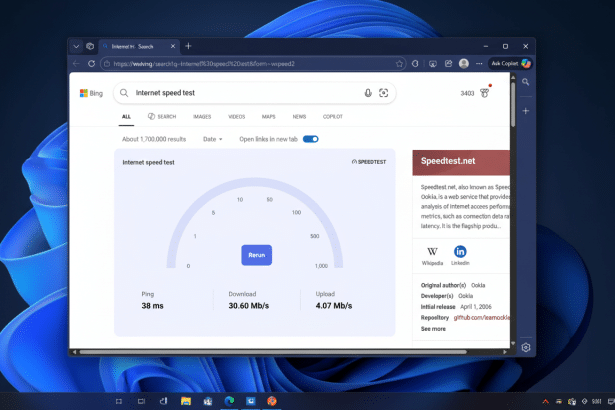Click the Upload 4.07 Mb/s value

pyautogui.click(x=334, y=306)
